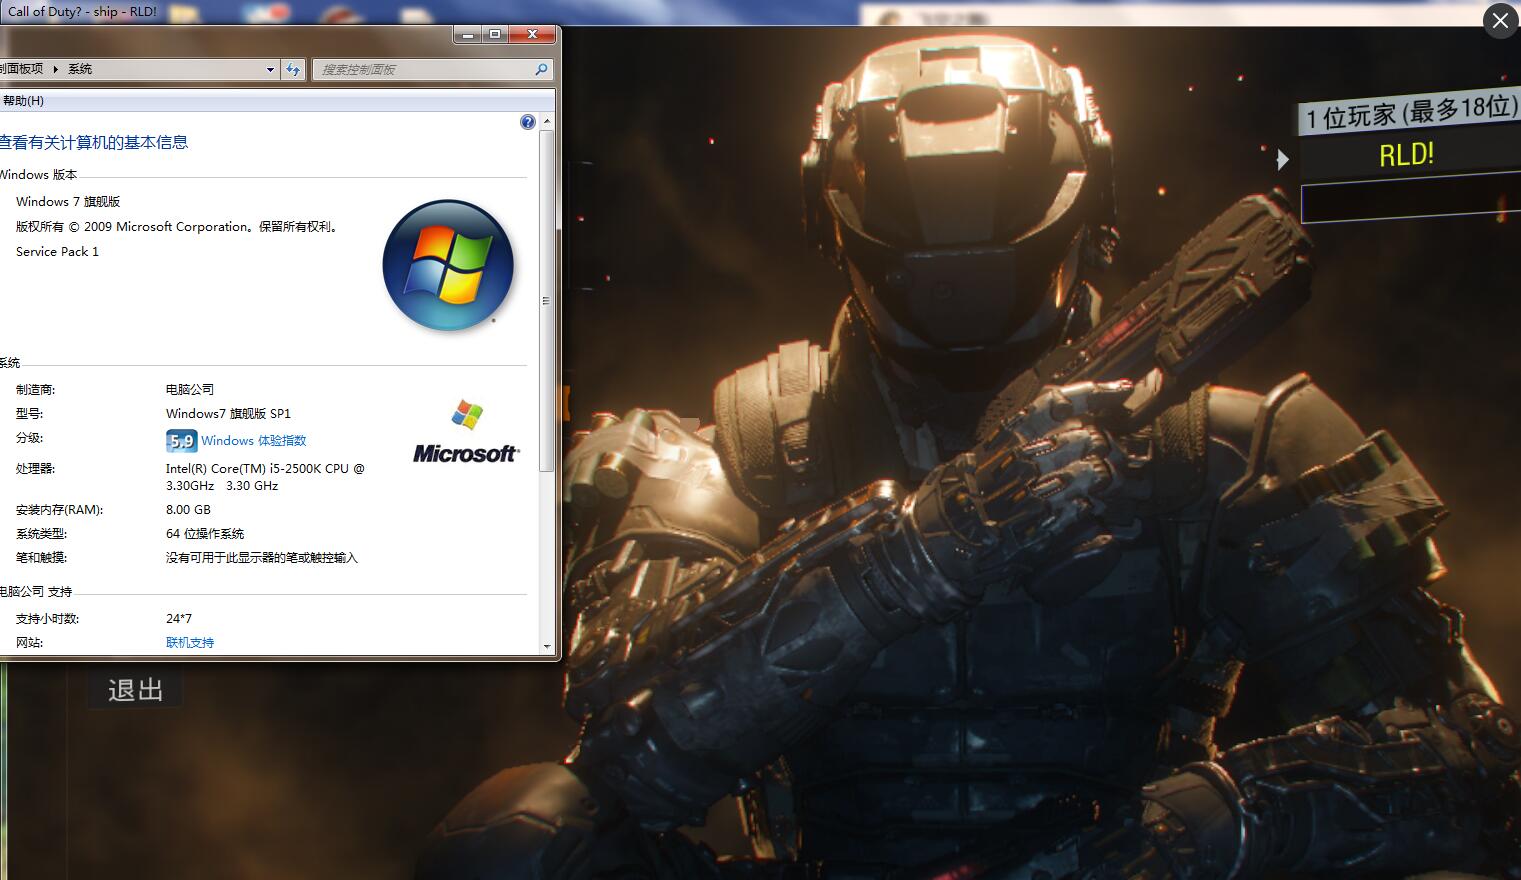
Task: Maximize the system control panel window
Action: click(x=495, y=34)
